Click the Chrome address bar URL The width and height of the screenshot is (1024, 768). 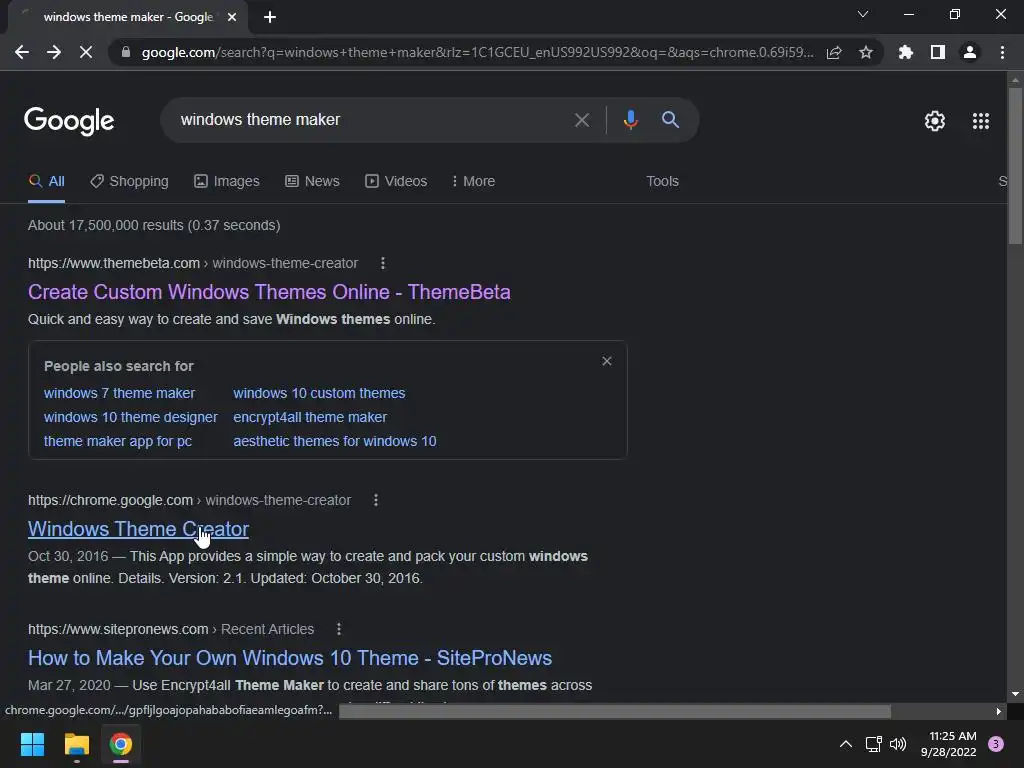[x=477, y=52]
